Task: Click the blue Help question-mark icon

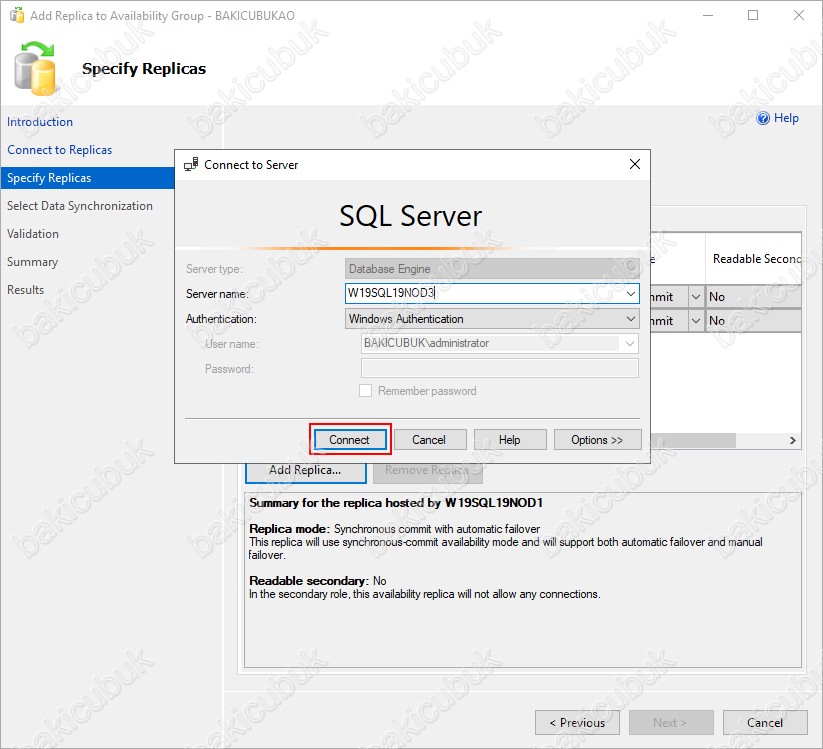Action: pyautogui.click(x=763, y=118)
